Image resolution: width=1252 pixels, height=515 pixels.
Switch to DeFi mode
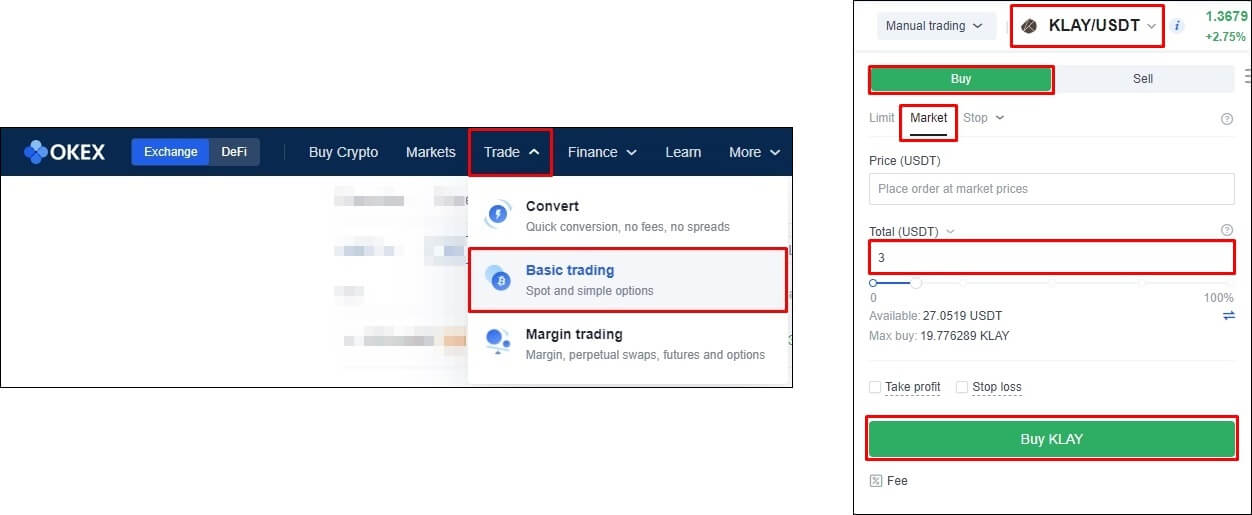pyautogui.click(x=234, y=152)
